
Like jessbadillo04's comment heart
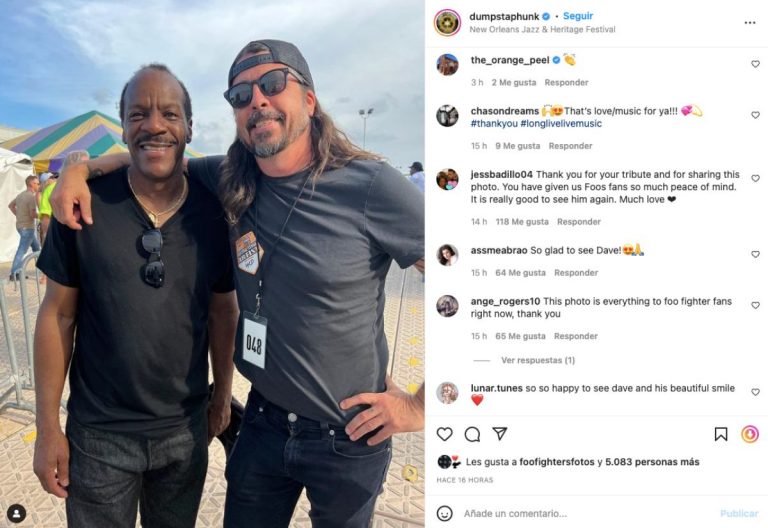coord(755,179)
